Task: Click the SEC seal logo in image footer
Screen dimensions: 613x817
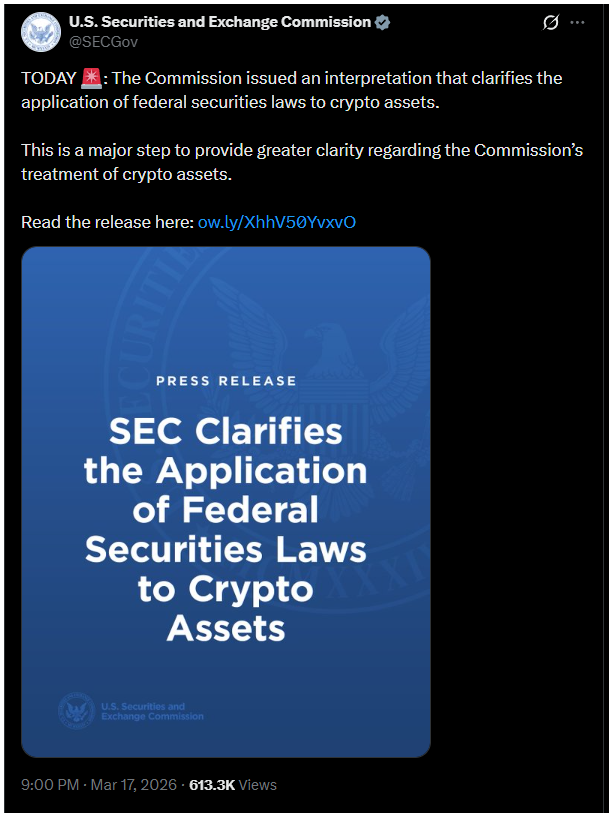Action: pyautogui.click(x=76, y=710)
